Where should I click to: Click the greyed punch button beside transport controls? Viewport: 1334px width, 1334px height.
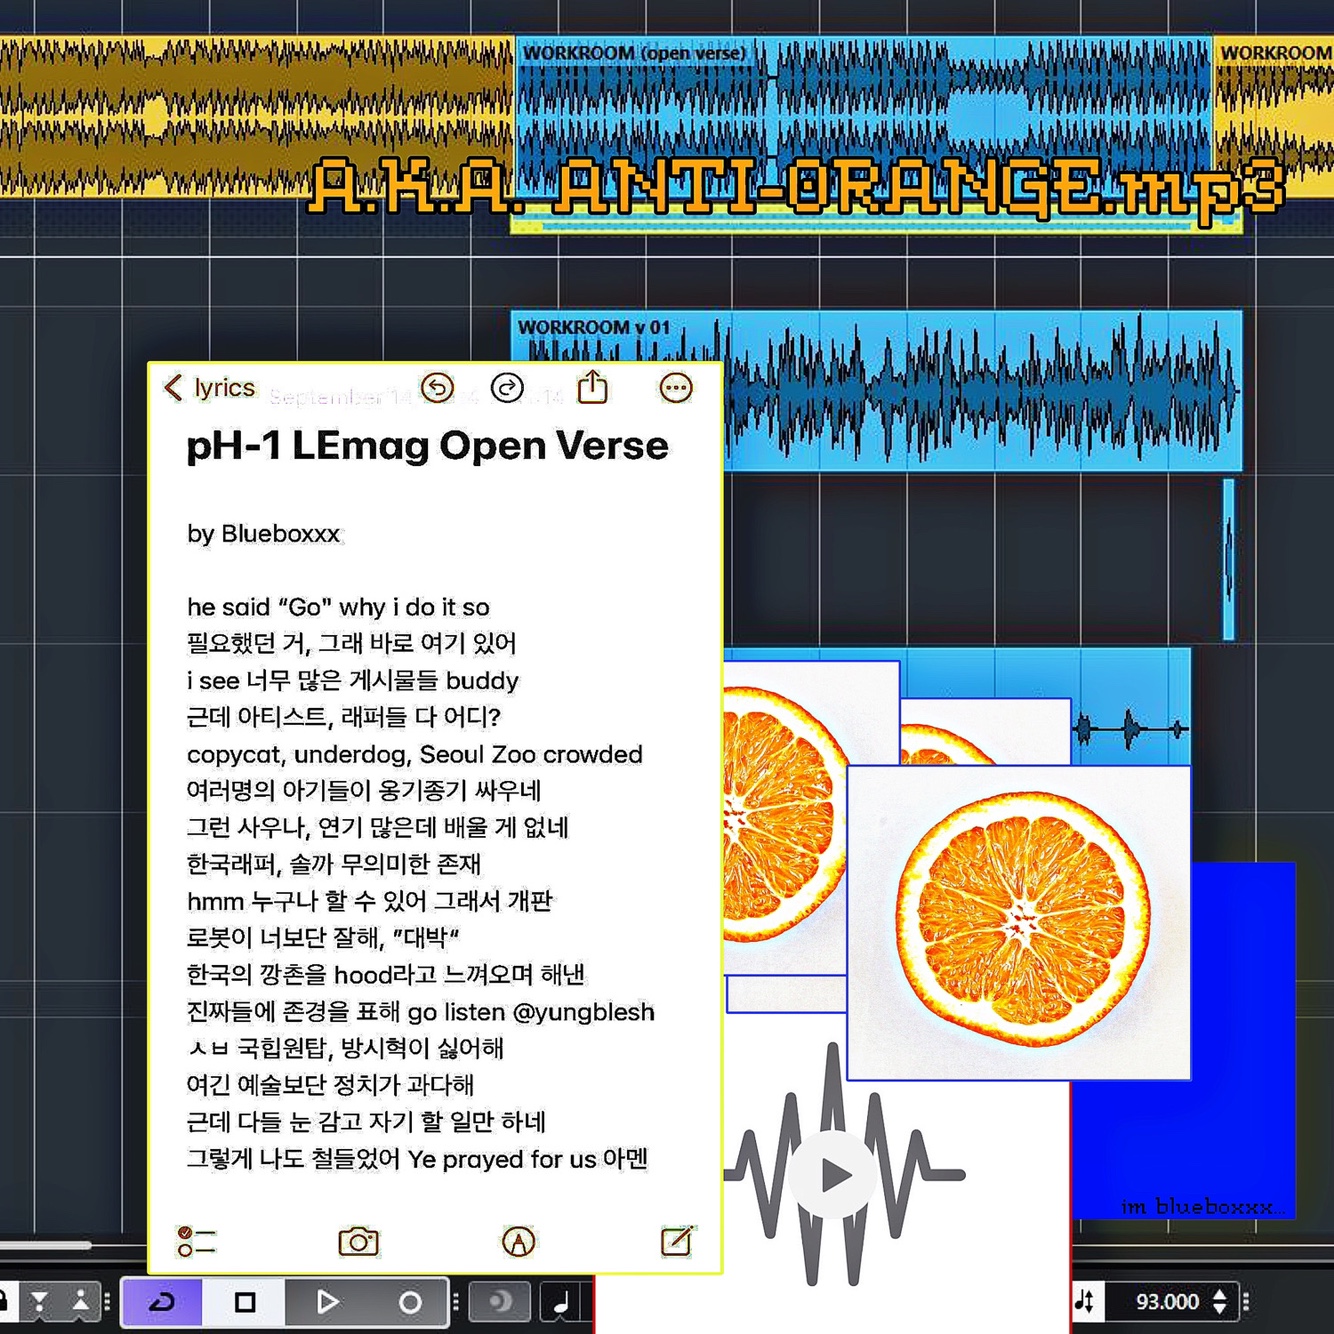coord(500,1302)
